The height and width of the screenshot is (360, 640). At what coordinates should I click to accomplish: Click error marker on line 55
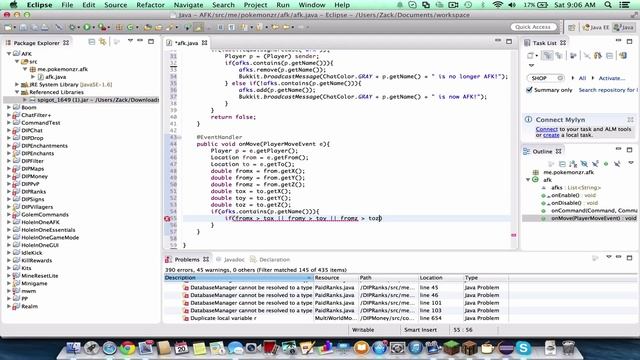(167, 219)
